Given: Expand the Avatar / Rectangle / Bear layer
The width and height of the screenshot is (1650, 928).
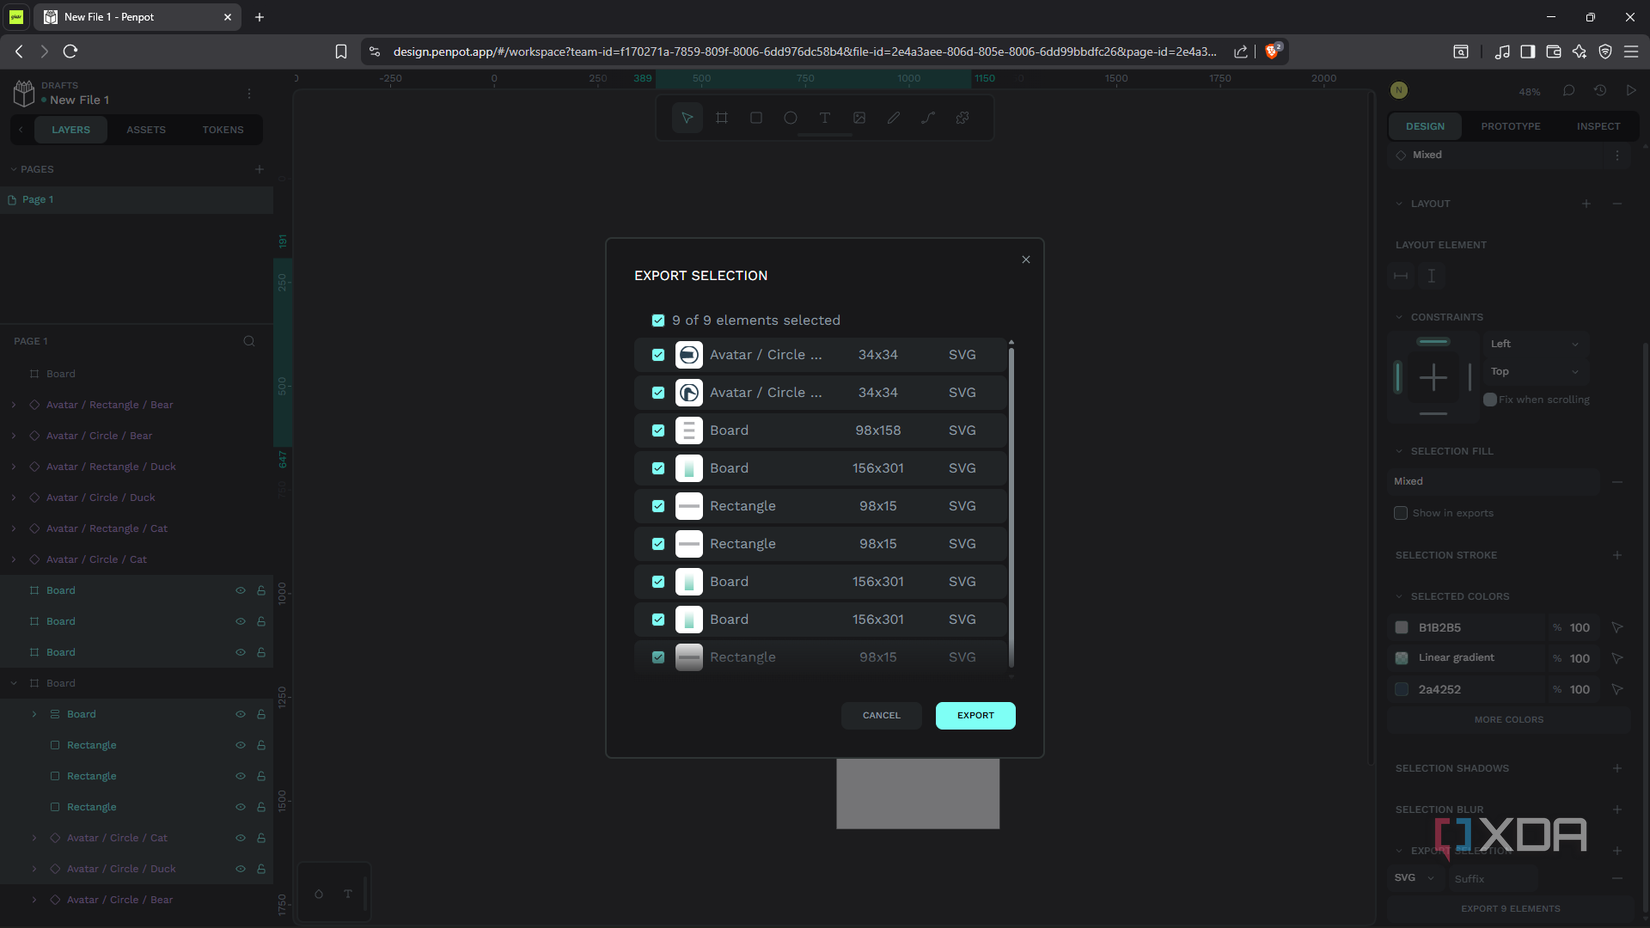Looking at the screenshot, I should pos(14,405).
